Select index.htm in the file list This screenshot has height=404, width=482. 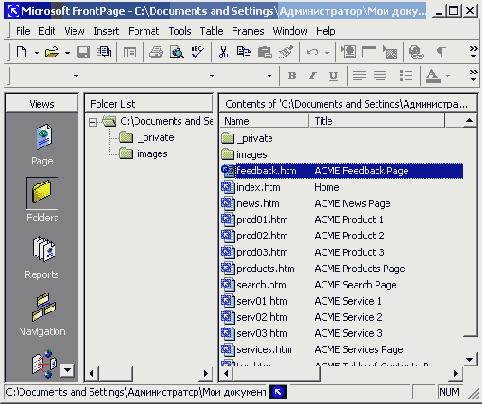[258, 187]
